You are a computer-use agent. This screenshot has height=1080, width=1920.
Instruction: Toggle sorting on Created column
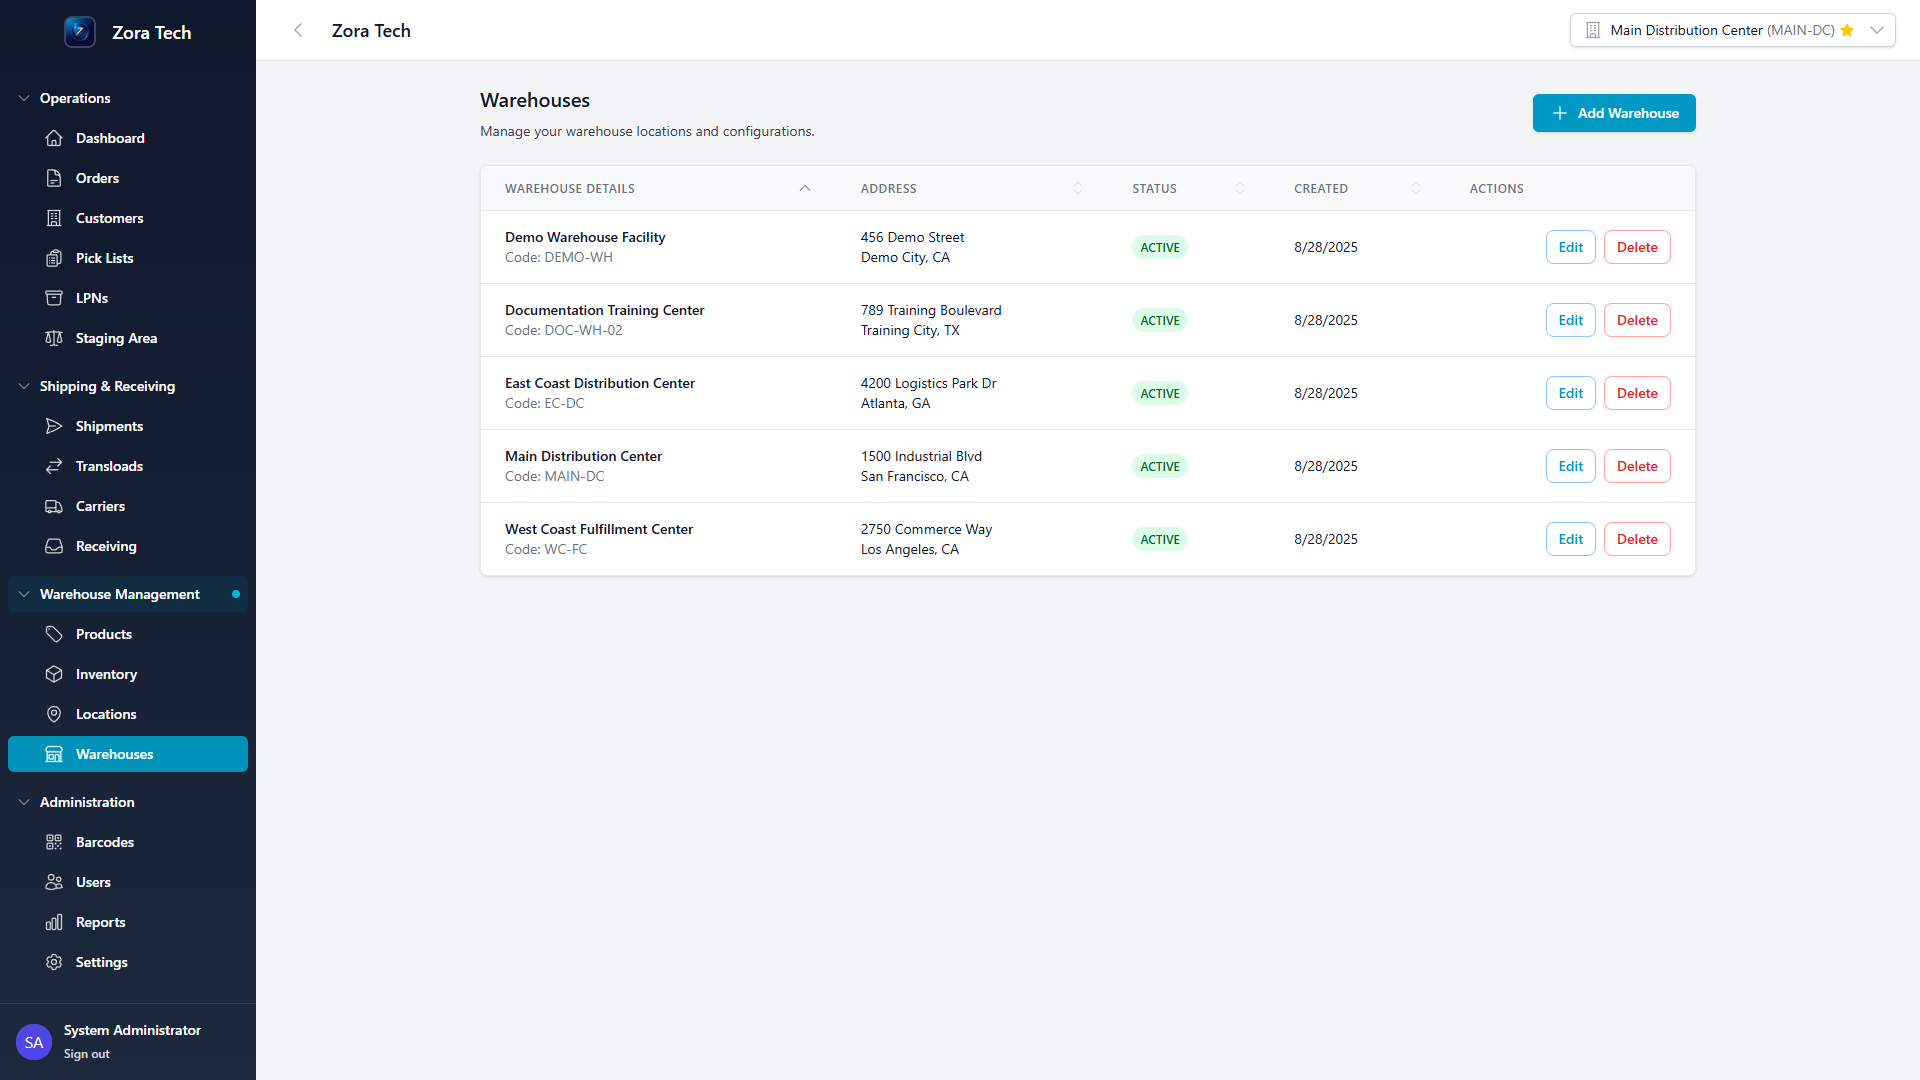(x=1416, y=188)
